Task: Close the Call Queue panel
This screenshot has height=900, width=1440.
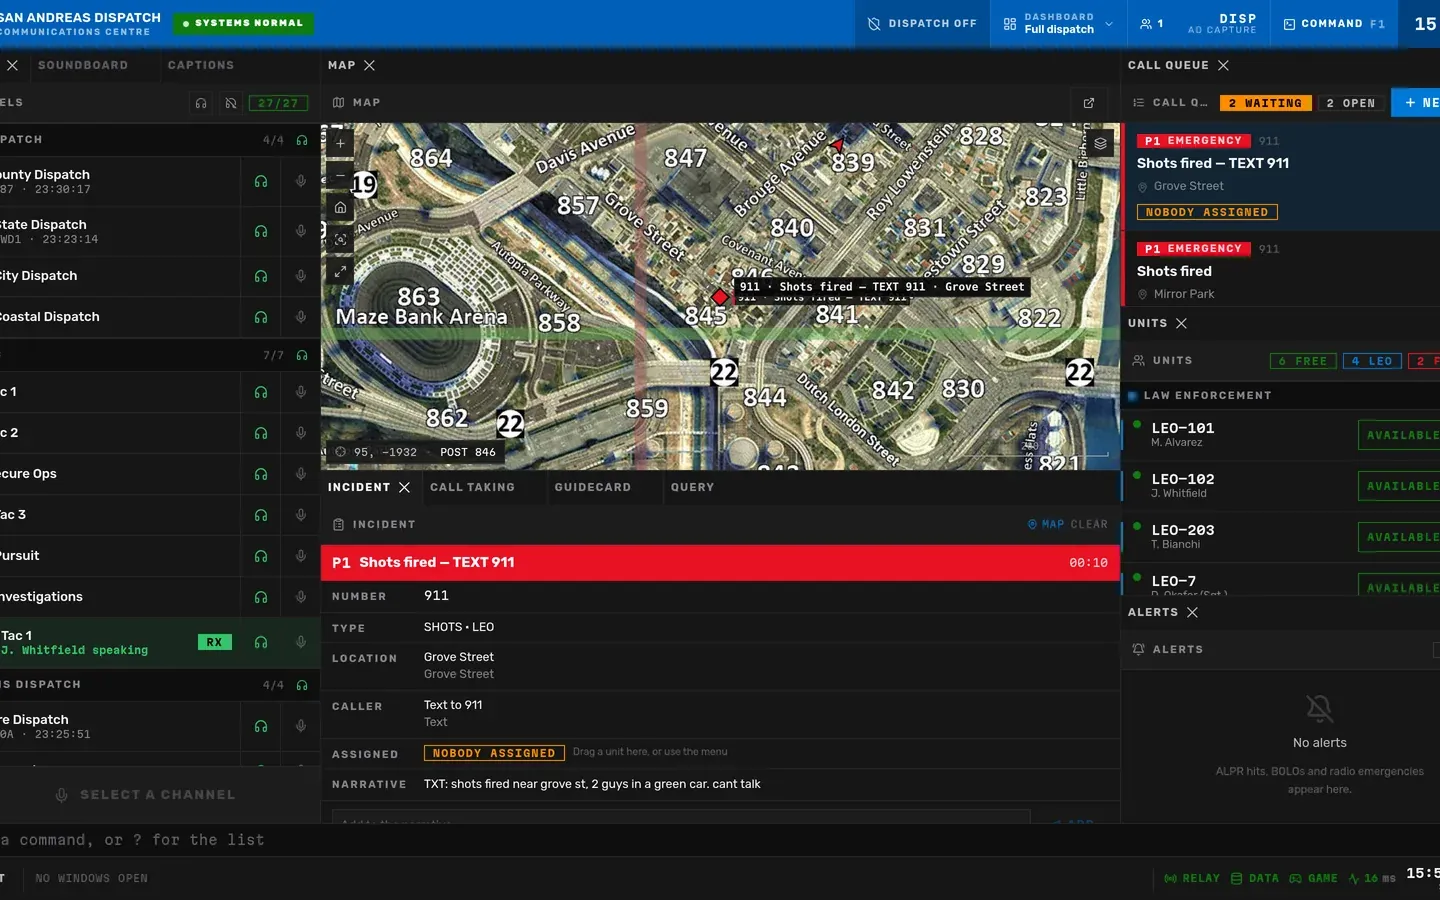Action: (1223, 65)
